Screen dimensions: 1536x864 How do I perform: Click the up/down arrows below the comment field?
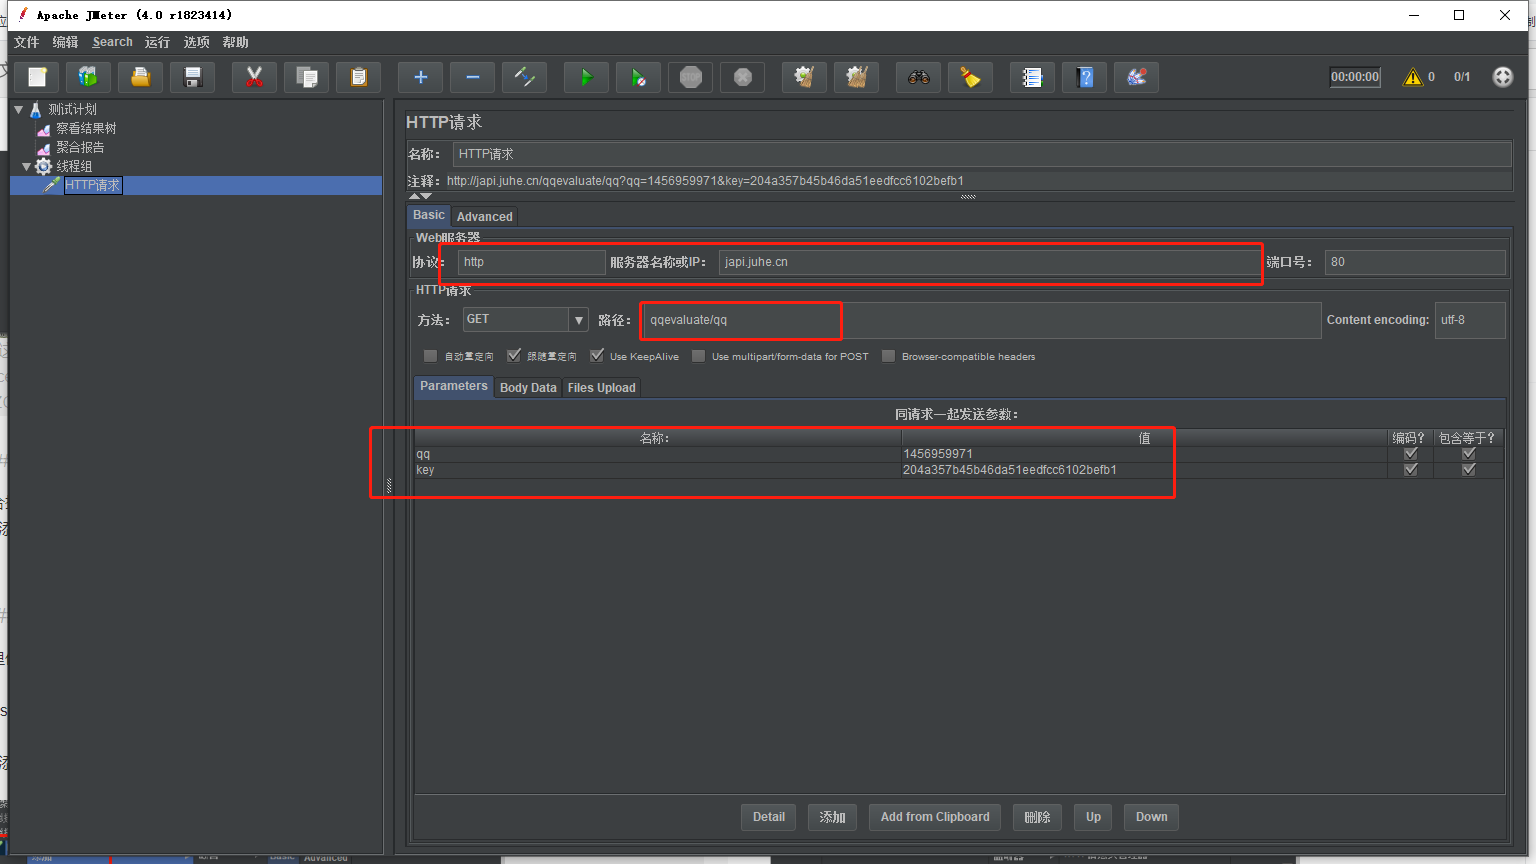click(x=421, y=196)
